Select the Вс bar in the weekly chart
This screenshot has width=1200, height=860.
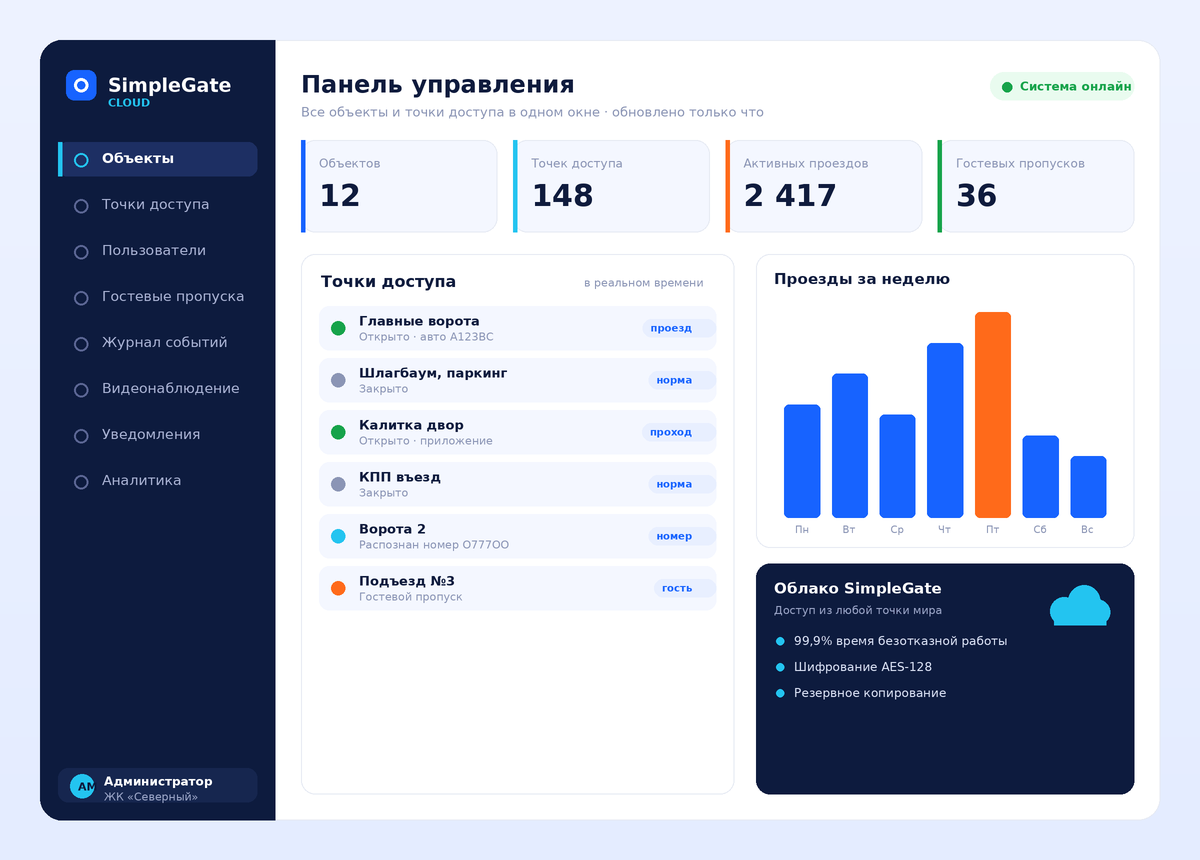1088,487
